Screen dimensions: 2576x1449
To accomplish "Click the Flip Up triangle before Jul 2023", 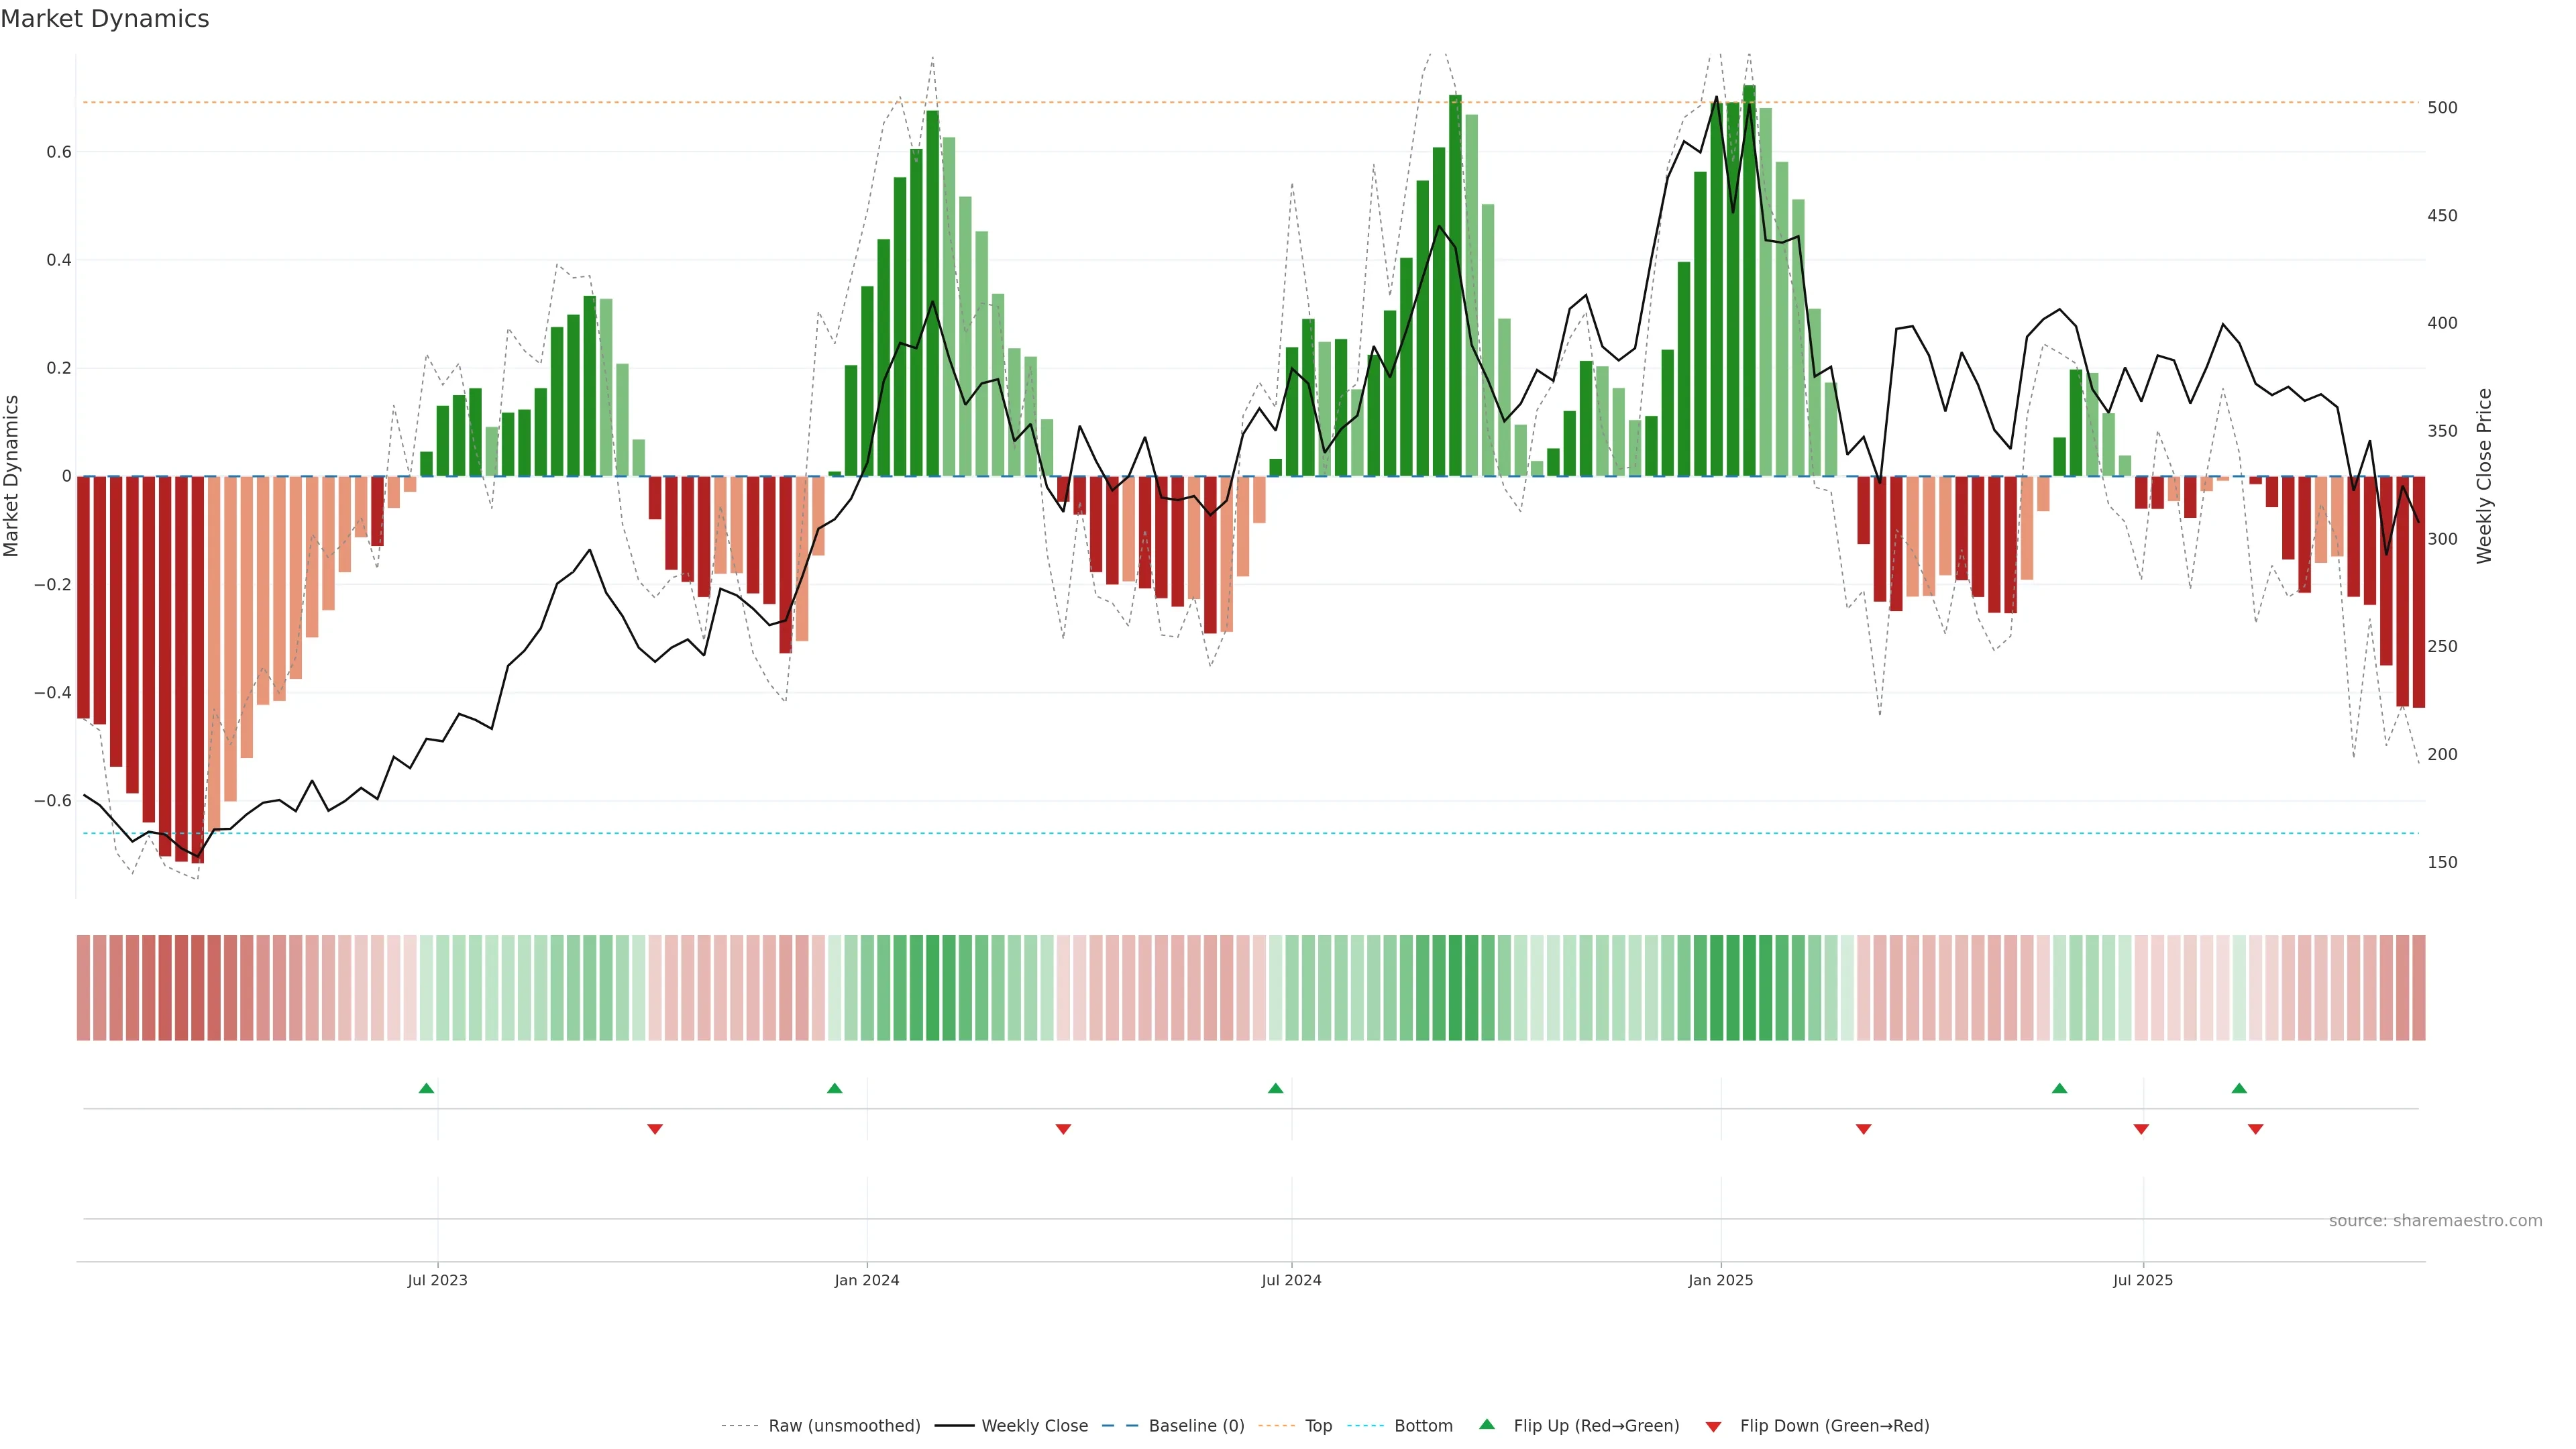I will click(x=426, y=1088).
